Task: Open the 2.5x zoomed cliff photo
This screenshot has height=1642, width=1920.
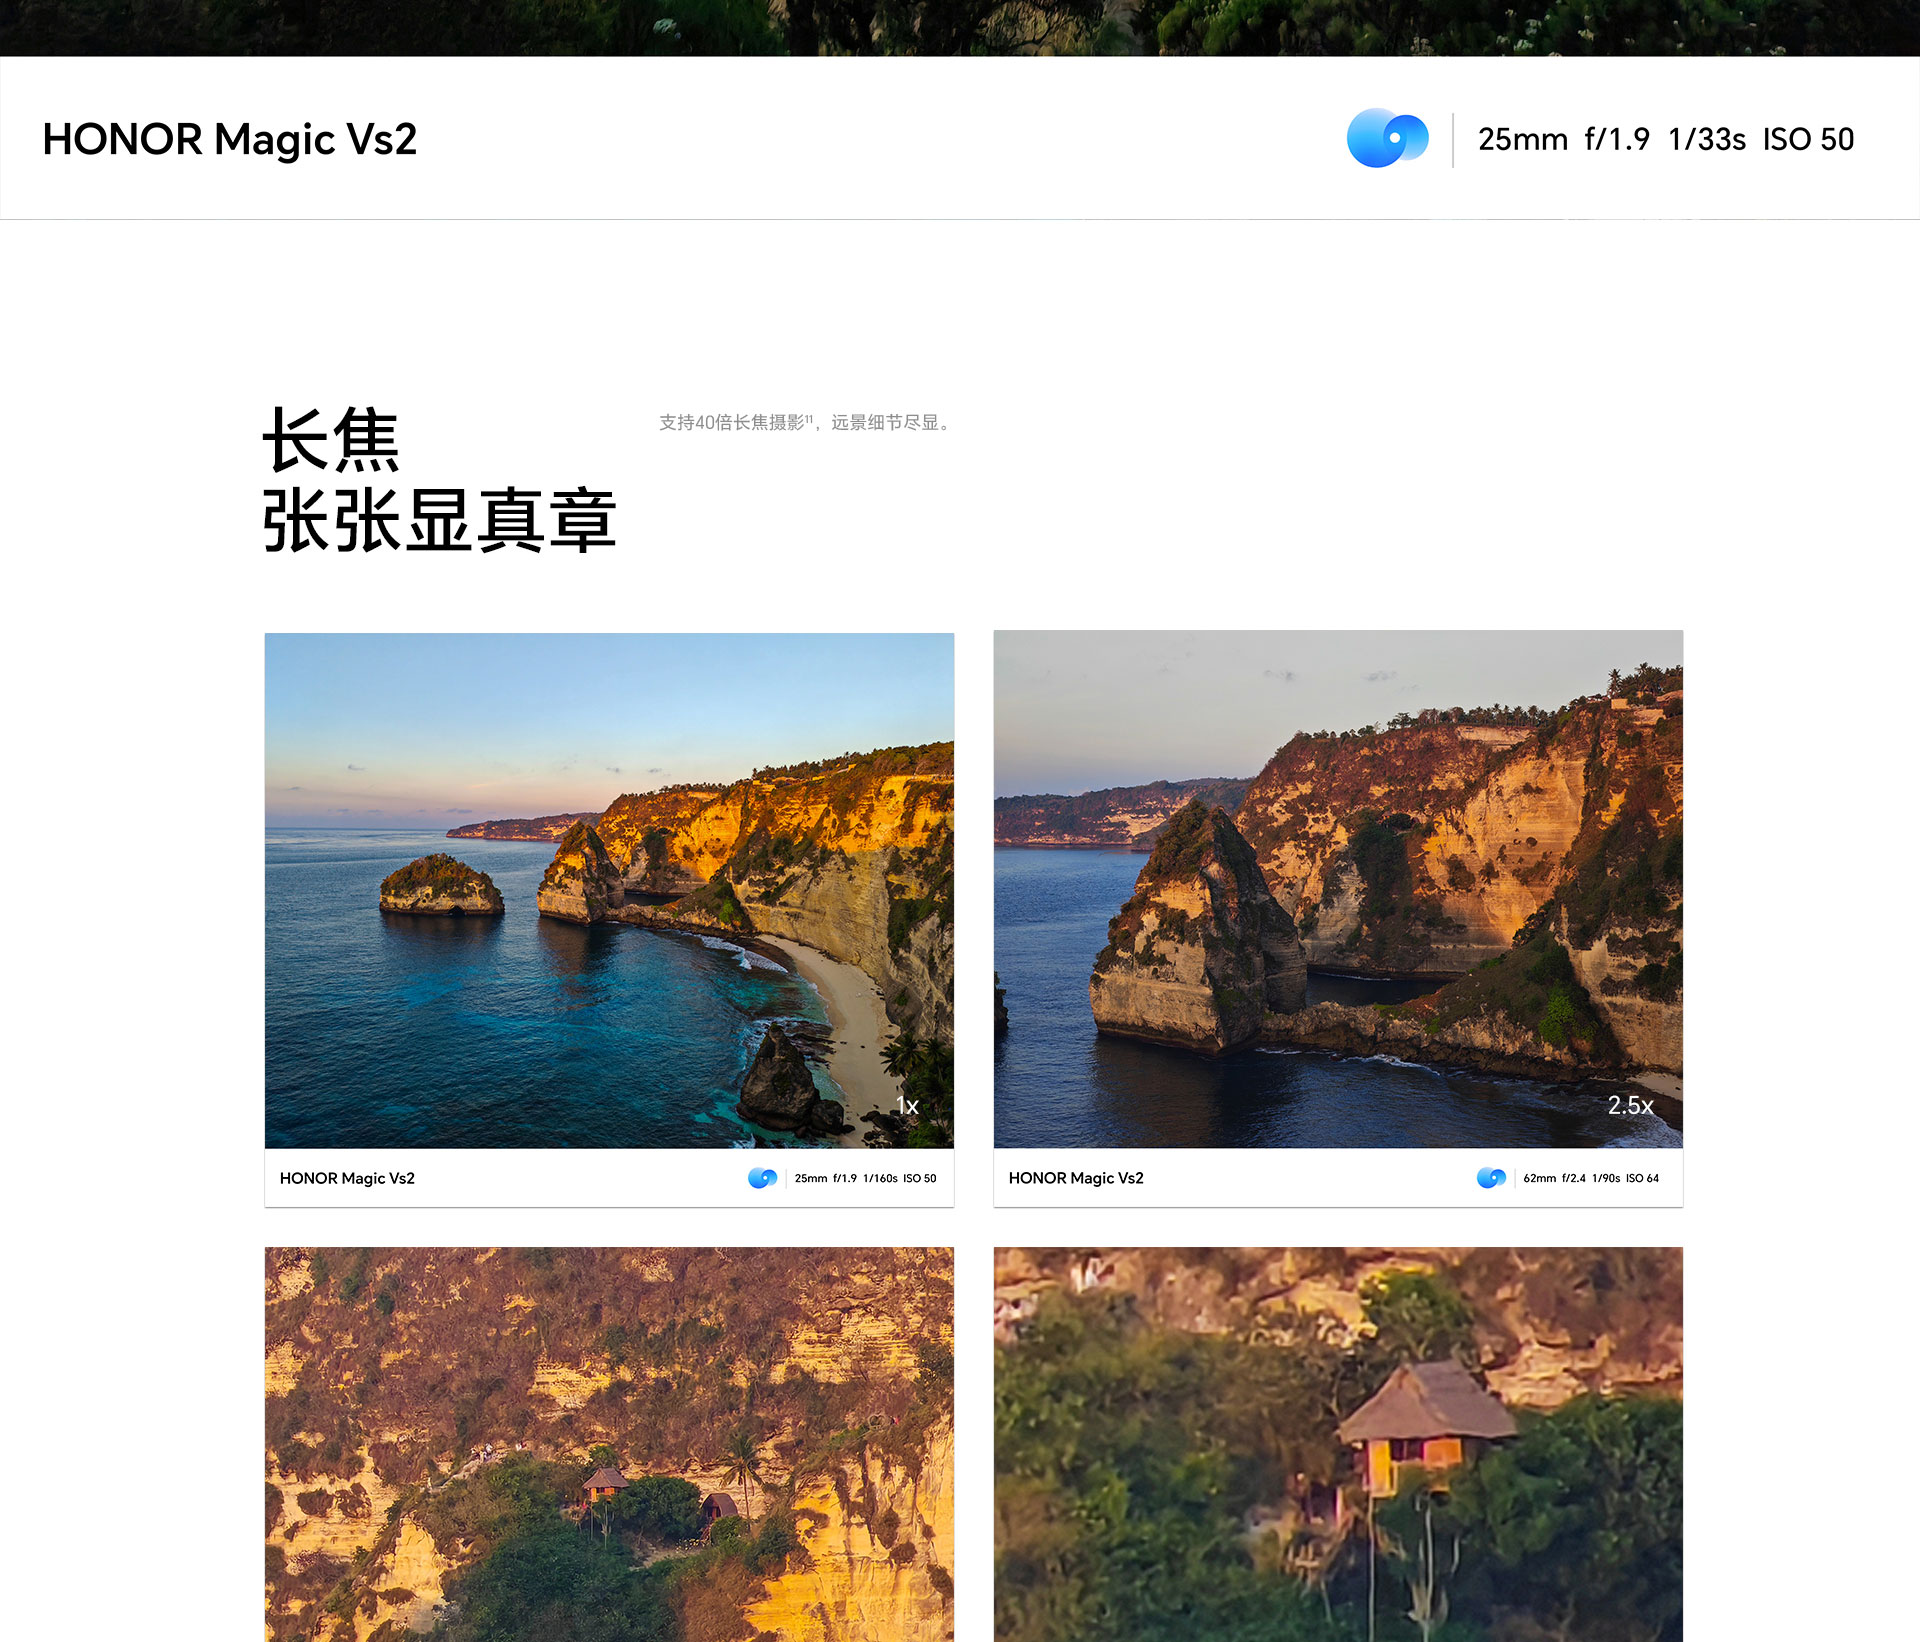Action: click(x=1338, y=890)
